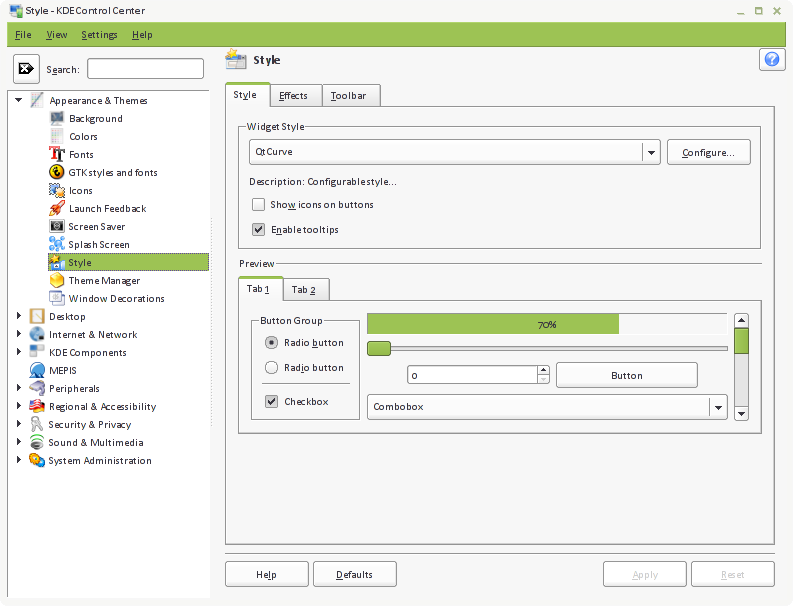Viewport: 793px width, 606px height.
Task: Click the Peripherals icon
Action: pos(37,388)
